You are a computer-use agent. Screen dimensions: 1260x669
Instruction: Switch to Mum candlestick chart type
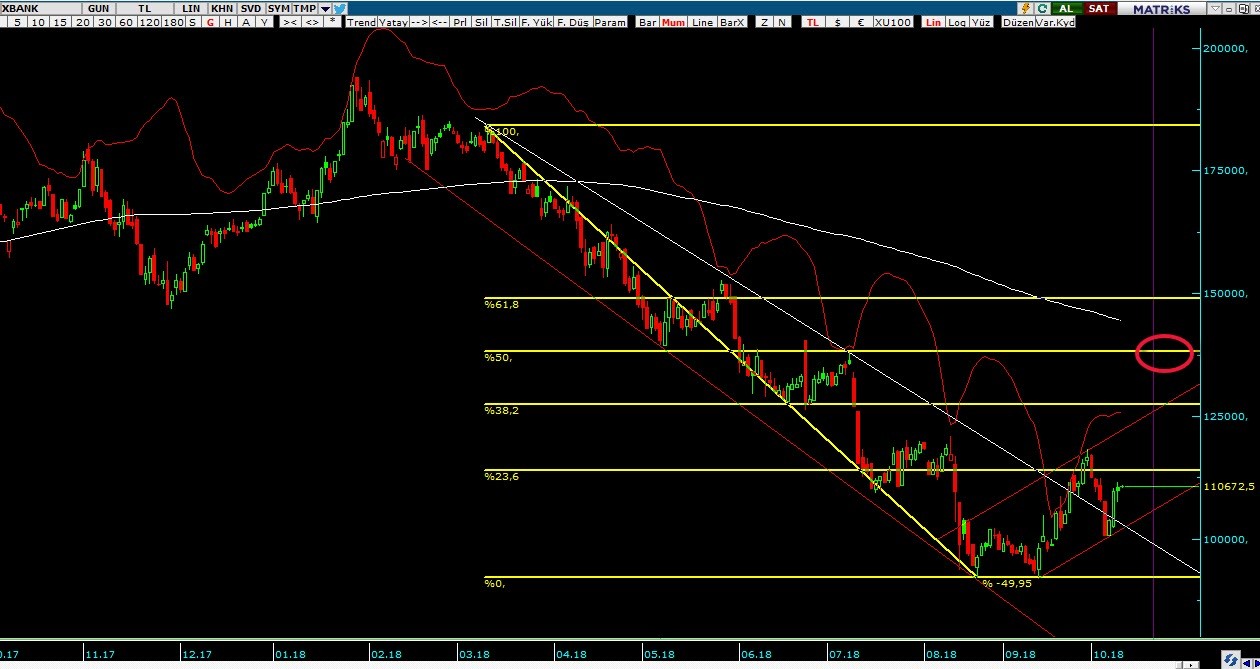[674, 22]
